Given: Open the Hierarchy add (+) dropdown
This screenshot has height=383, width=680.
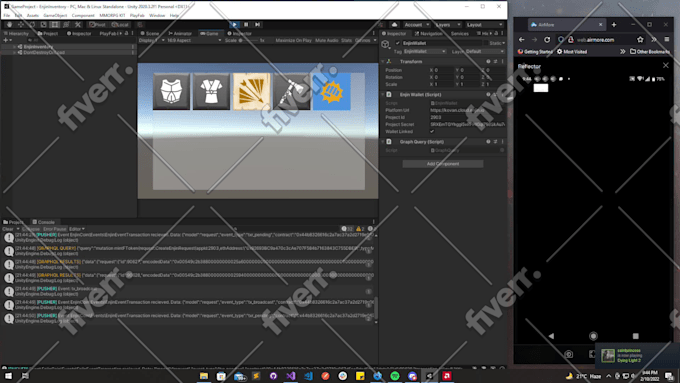Looking at the screenshot, I should point(7,40).
